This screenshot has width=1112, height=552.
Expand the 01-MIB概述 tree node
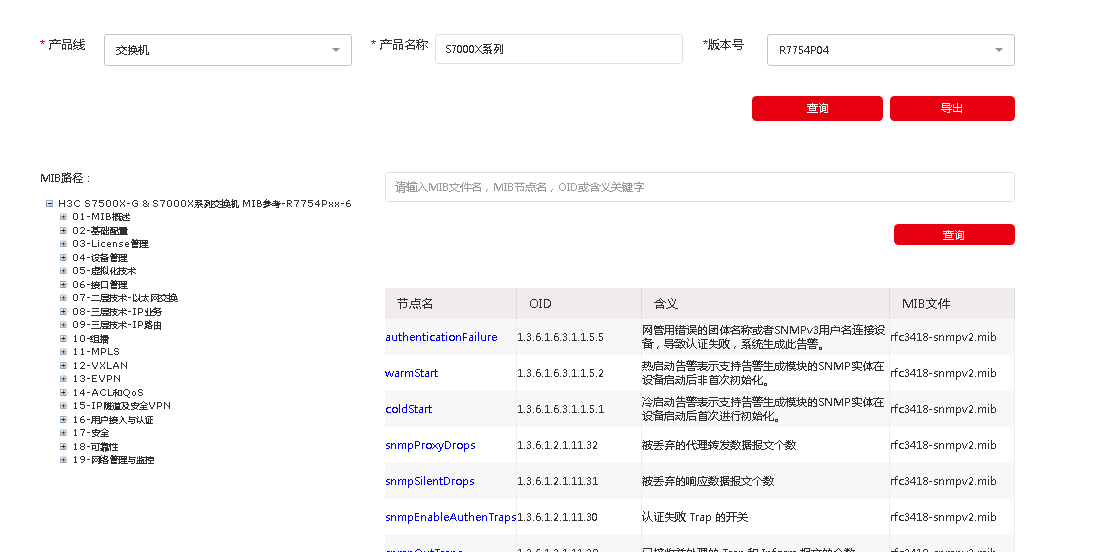pyautogui.click(x=63, y=217)
